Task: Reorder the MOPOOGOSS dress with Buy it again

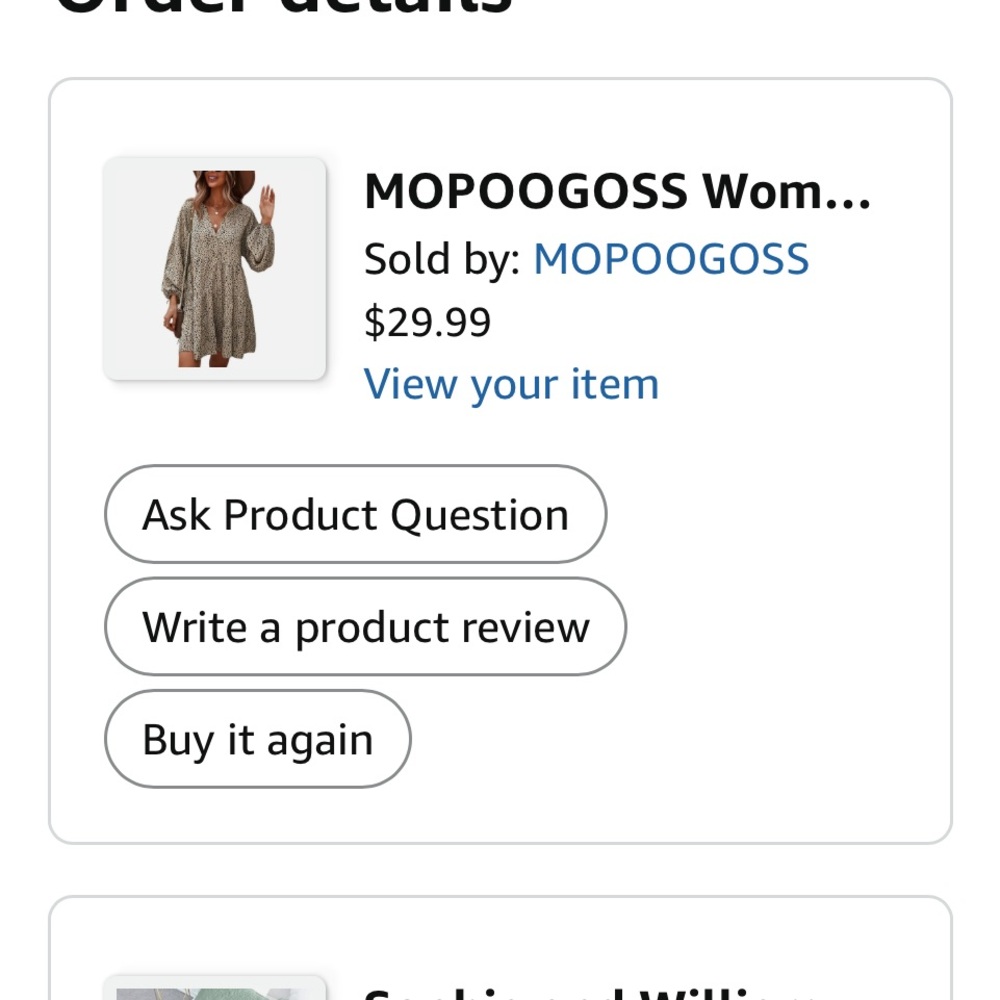Action: 258,739
